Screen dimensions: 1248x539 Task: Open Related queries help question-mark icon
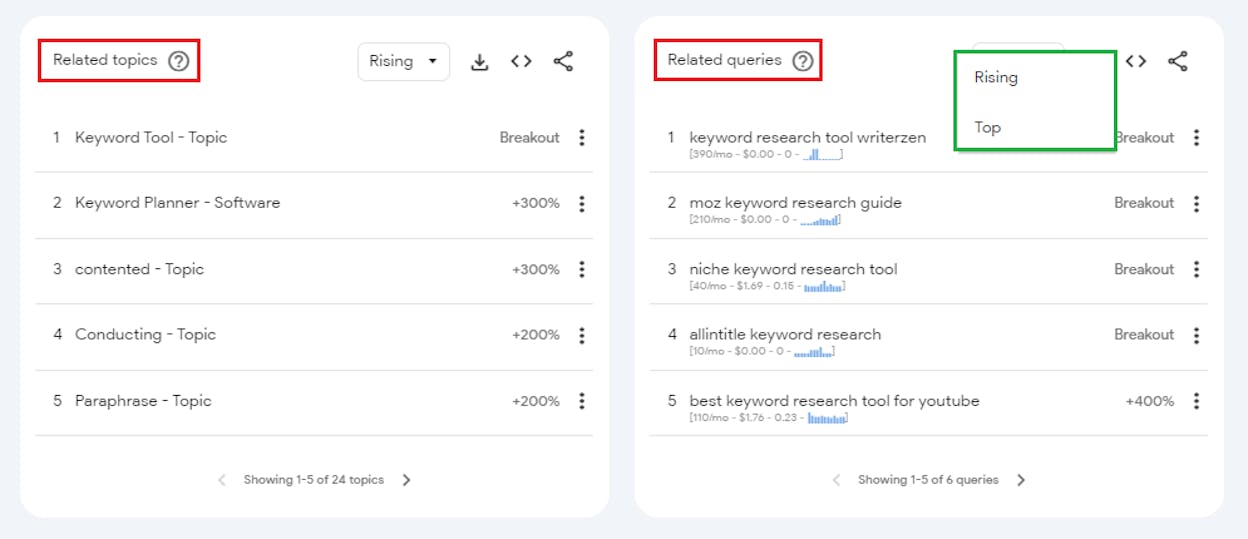pyautogui.click(x=803, y=61)
